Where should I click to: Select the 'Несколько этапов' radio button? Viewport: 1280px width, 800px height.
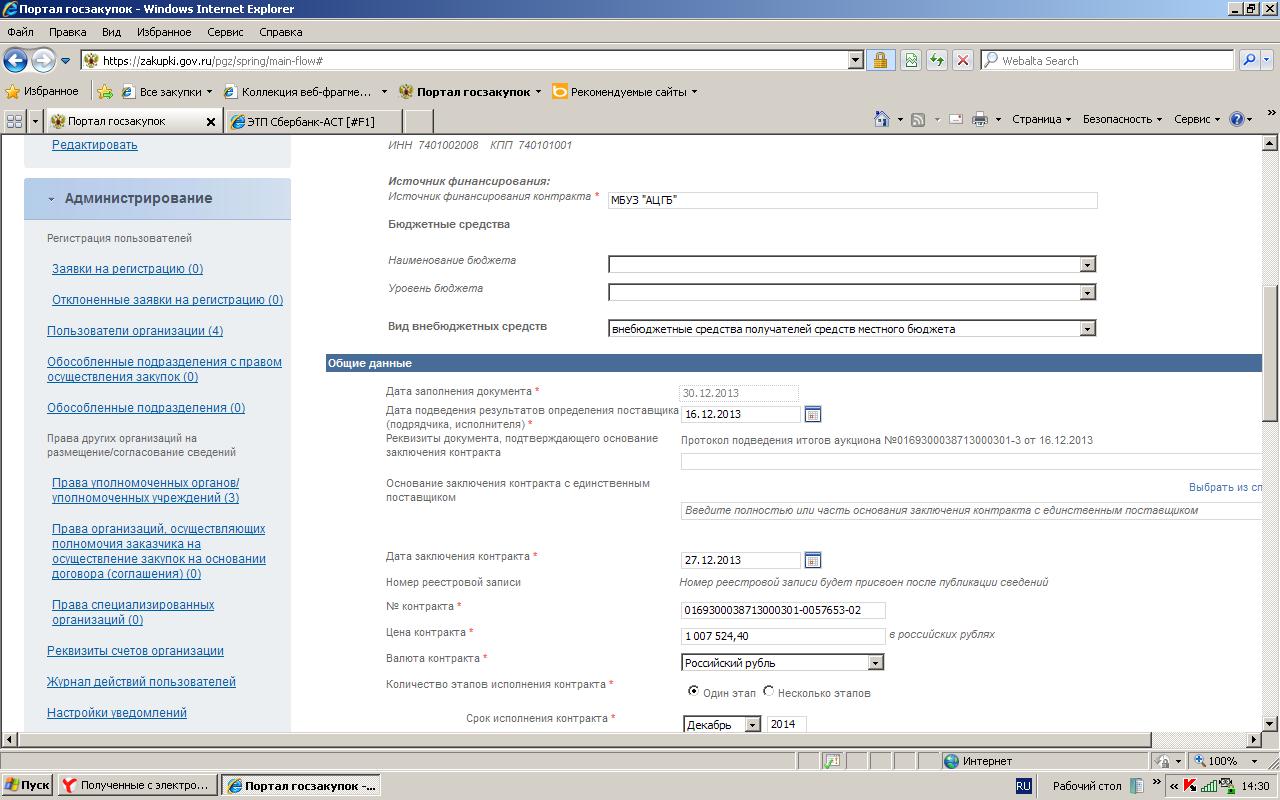[768, 691]
